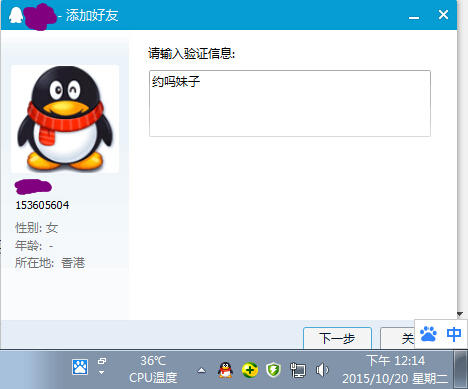
Task: Click the yellow-green plus tray icon
Action: point(250,370)
